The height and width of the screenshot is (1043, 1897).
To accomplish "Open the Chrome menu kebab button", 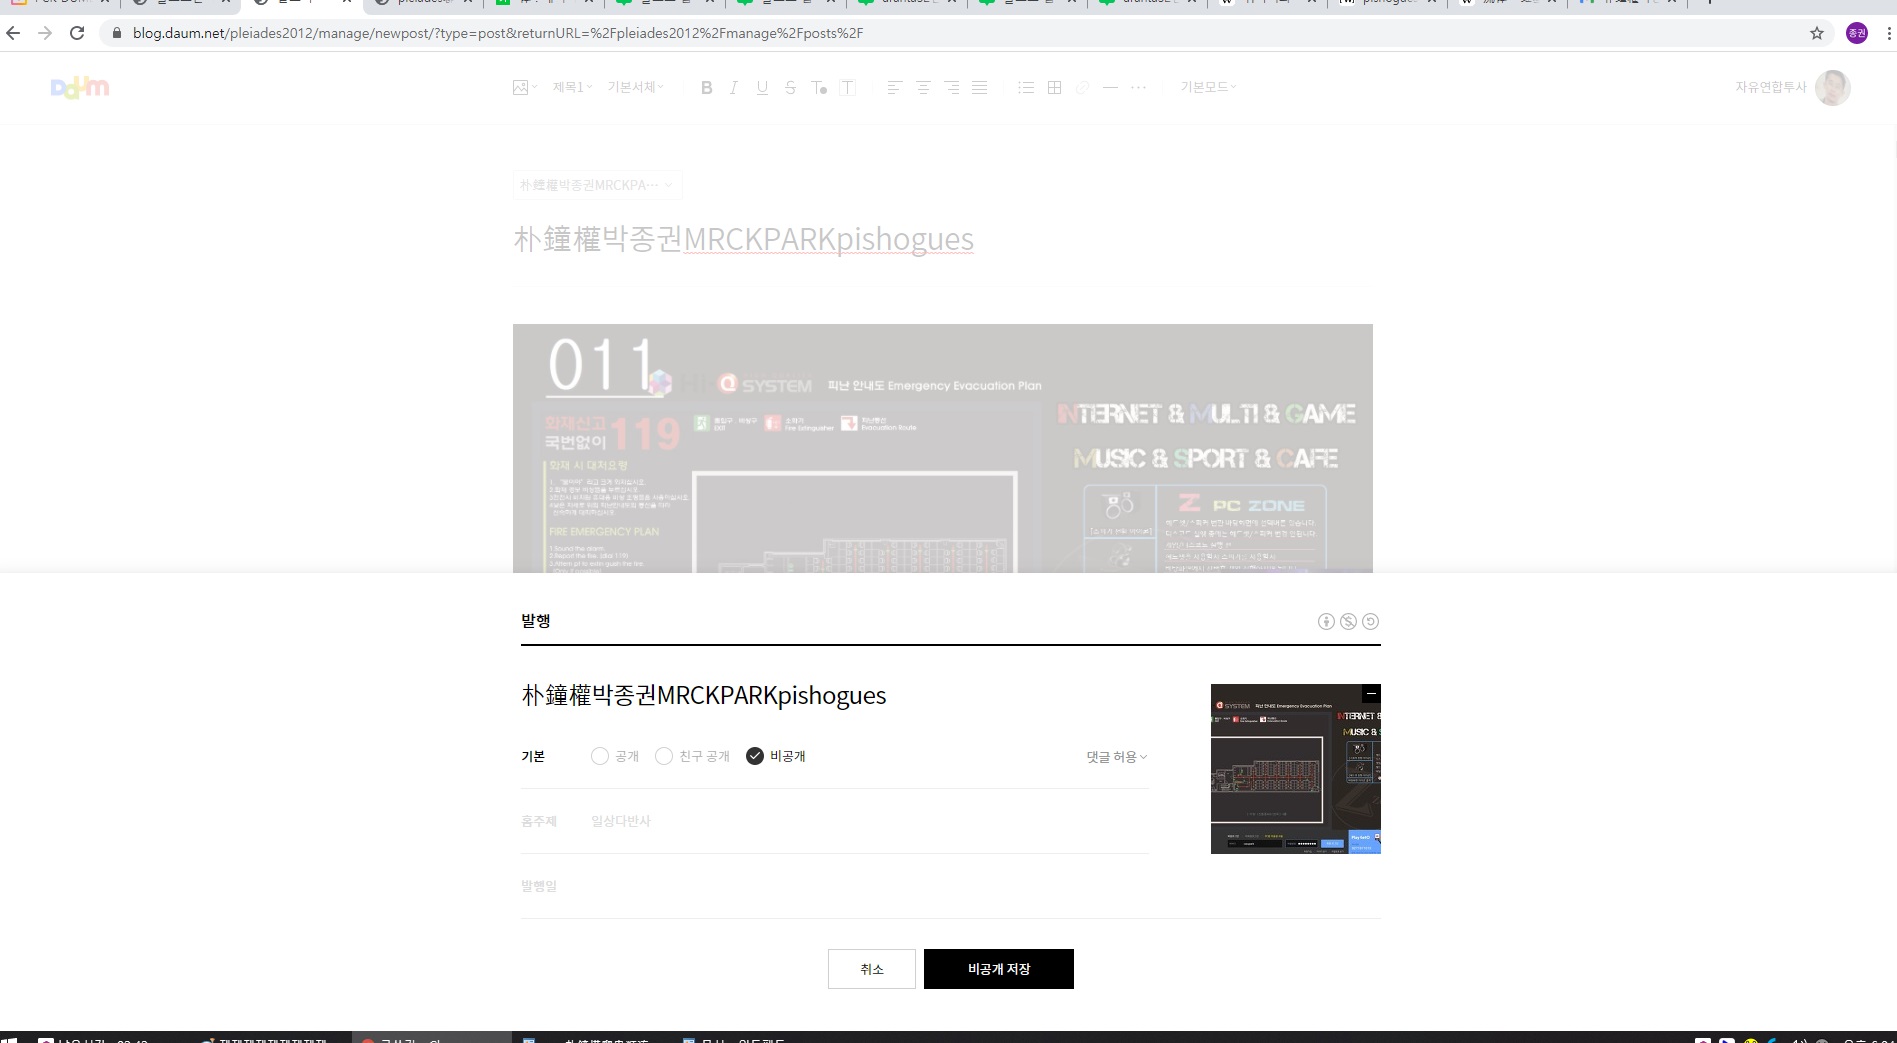I will point(1888,33).
